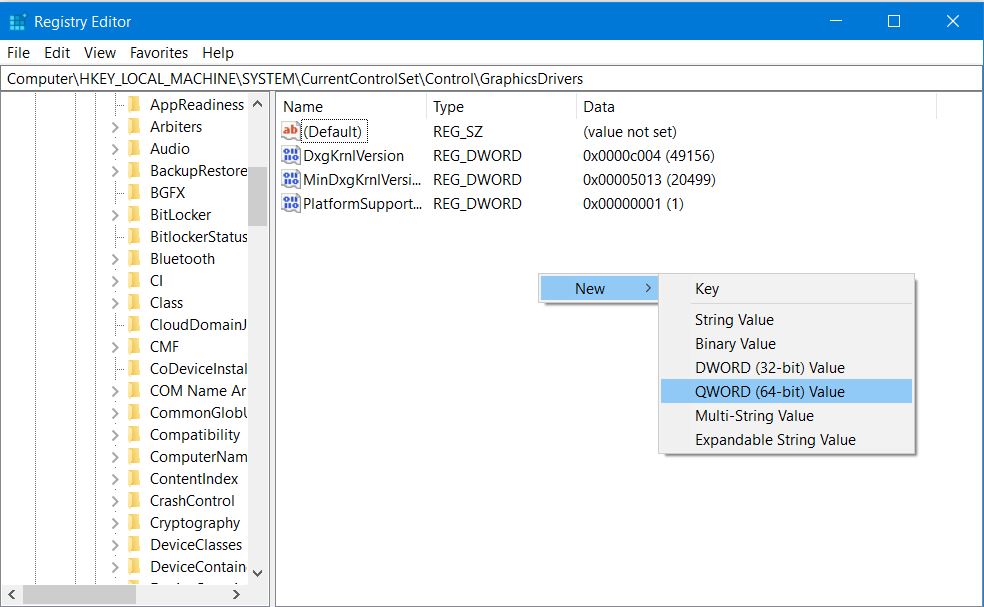
Task: Click the MinDxgKrnlVersi... binary value icon
Action: [290, 180]
